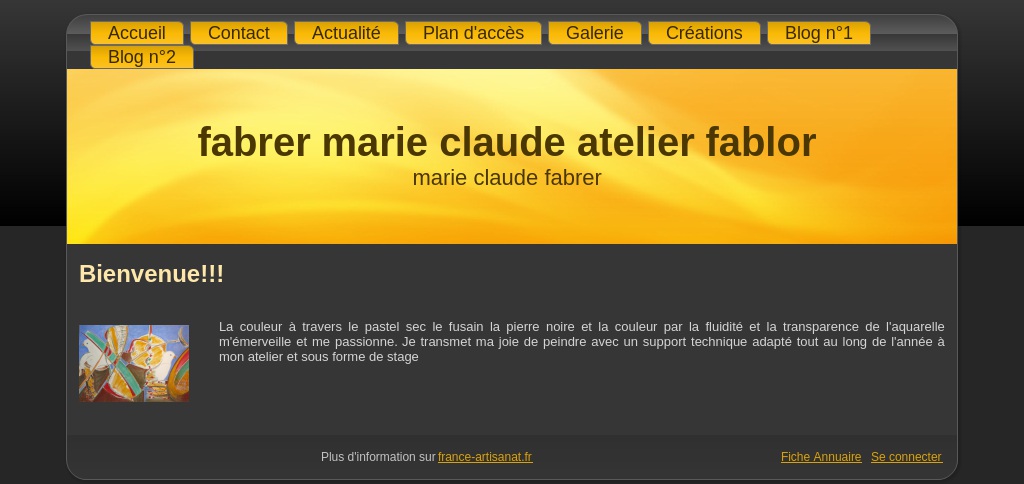Open the Fiche Annuaire link
Image resolution: width=1024 pixels, height=484 pixels.
[x=821, y=457]
